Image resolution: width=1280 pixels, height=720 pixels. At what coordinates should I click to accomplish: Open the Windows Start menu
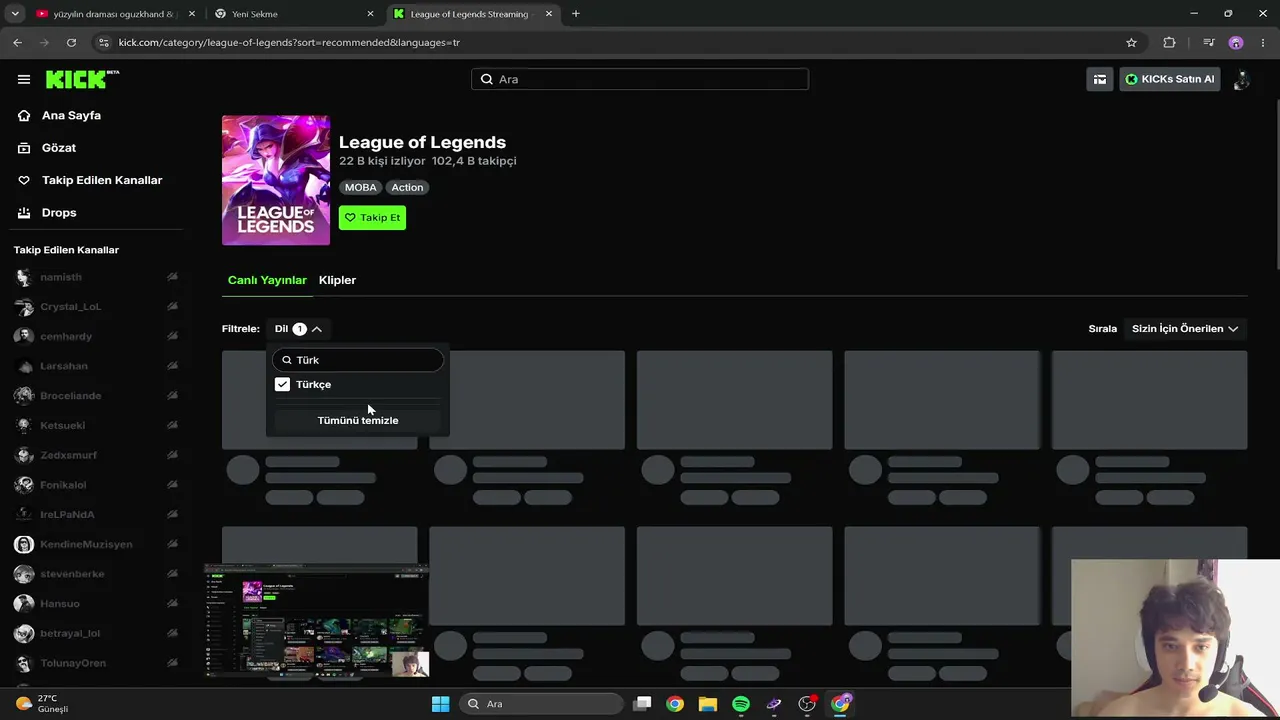[x=440, y=704]
